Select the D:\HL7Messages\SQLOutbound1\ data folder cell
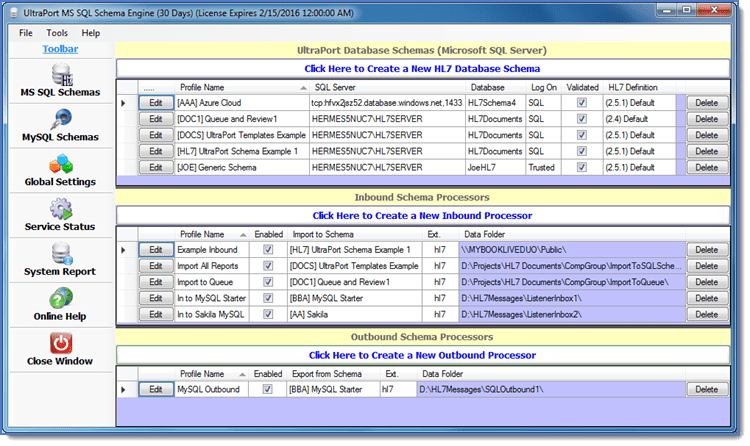 551,390
